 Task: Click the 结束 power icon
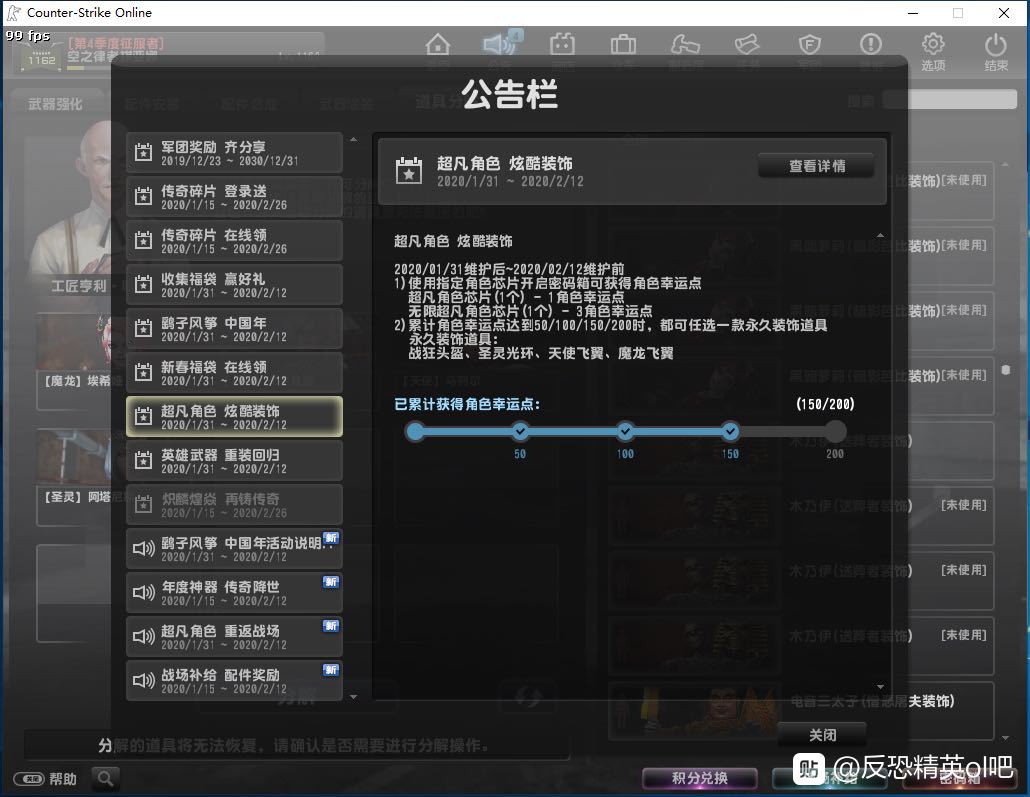(995, 45)
